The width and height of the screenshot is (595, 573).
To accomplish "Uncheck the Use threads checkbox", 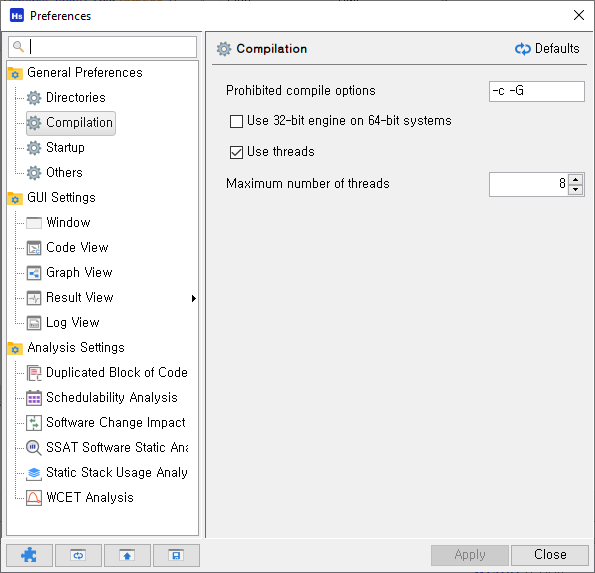I will (x=236, y=152).
